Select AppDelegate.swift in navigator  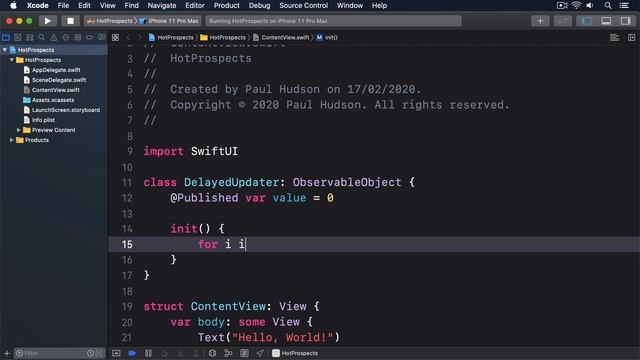coord(56,70)
